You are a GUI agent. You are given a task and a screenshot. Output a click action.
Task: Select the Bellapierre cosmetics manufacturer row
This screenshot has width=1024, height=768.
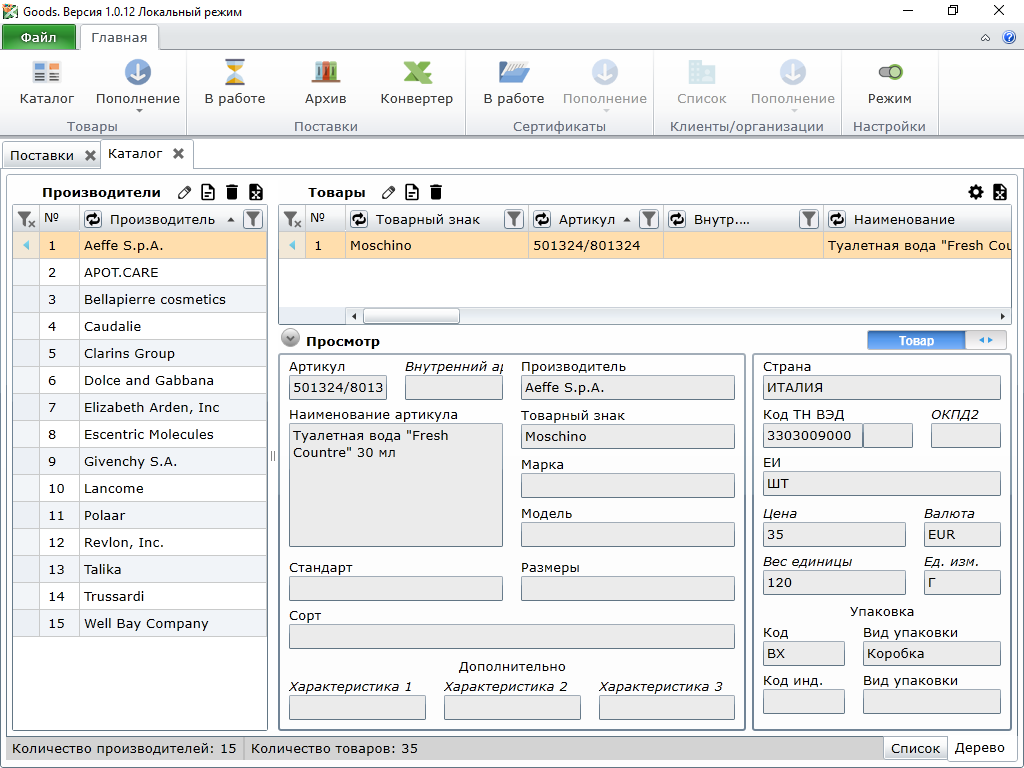click(x=140, y=299)
